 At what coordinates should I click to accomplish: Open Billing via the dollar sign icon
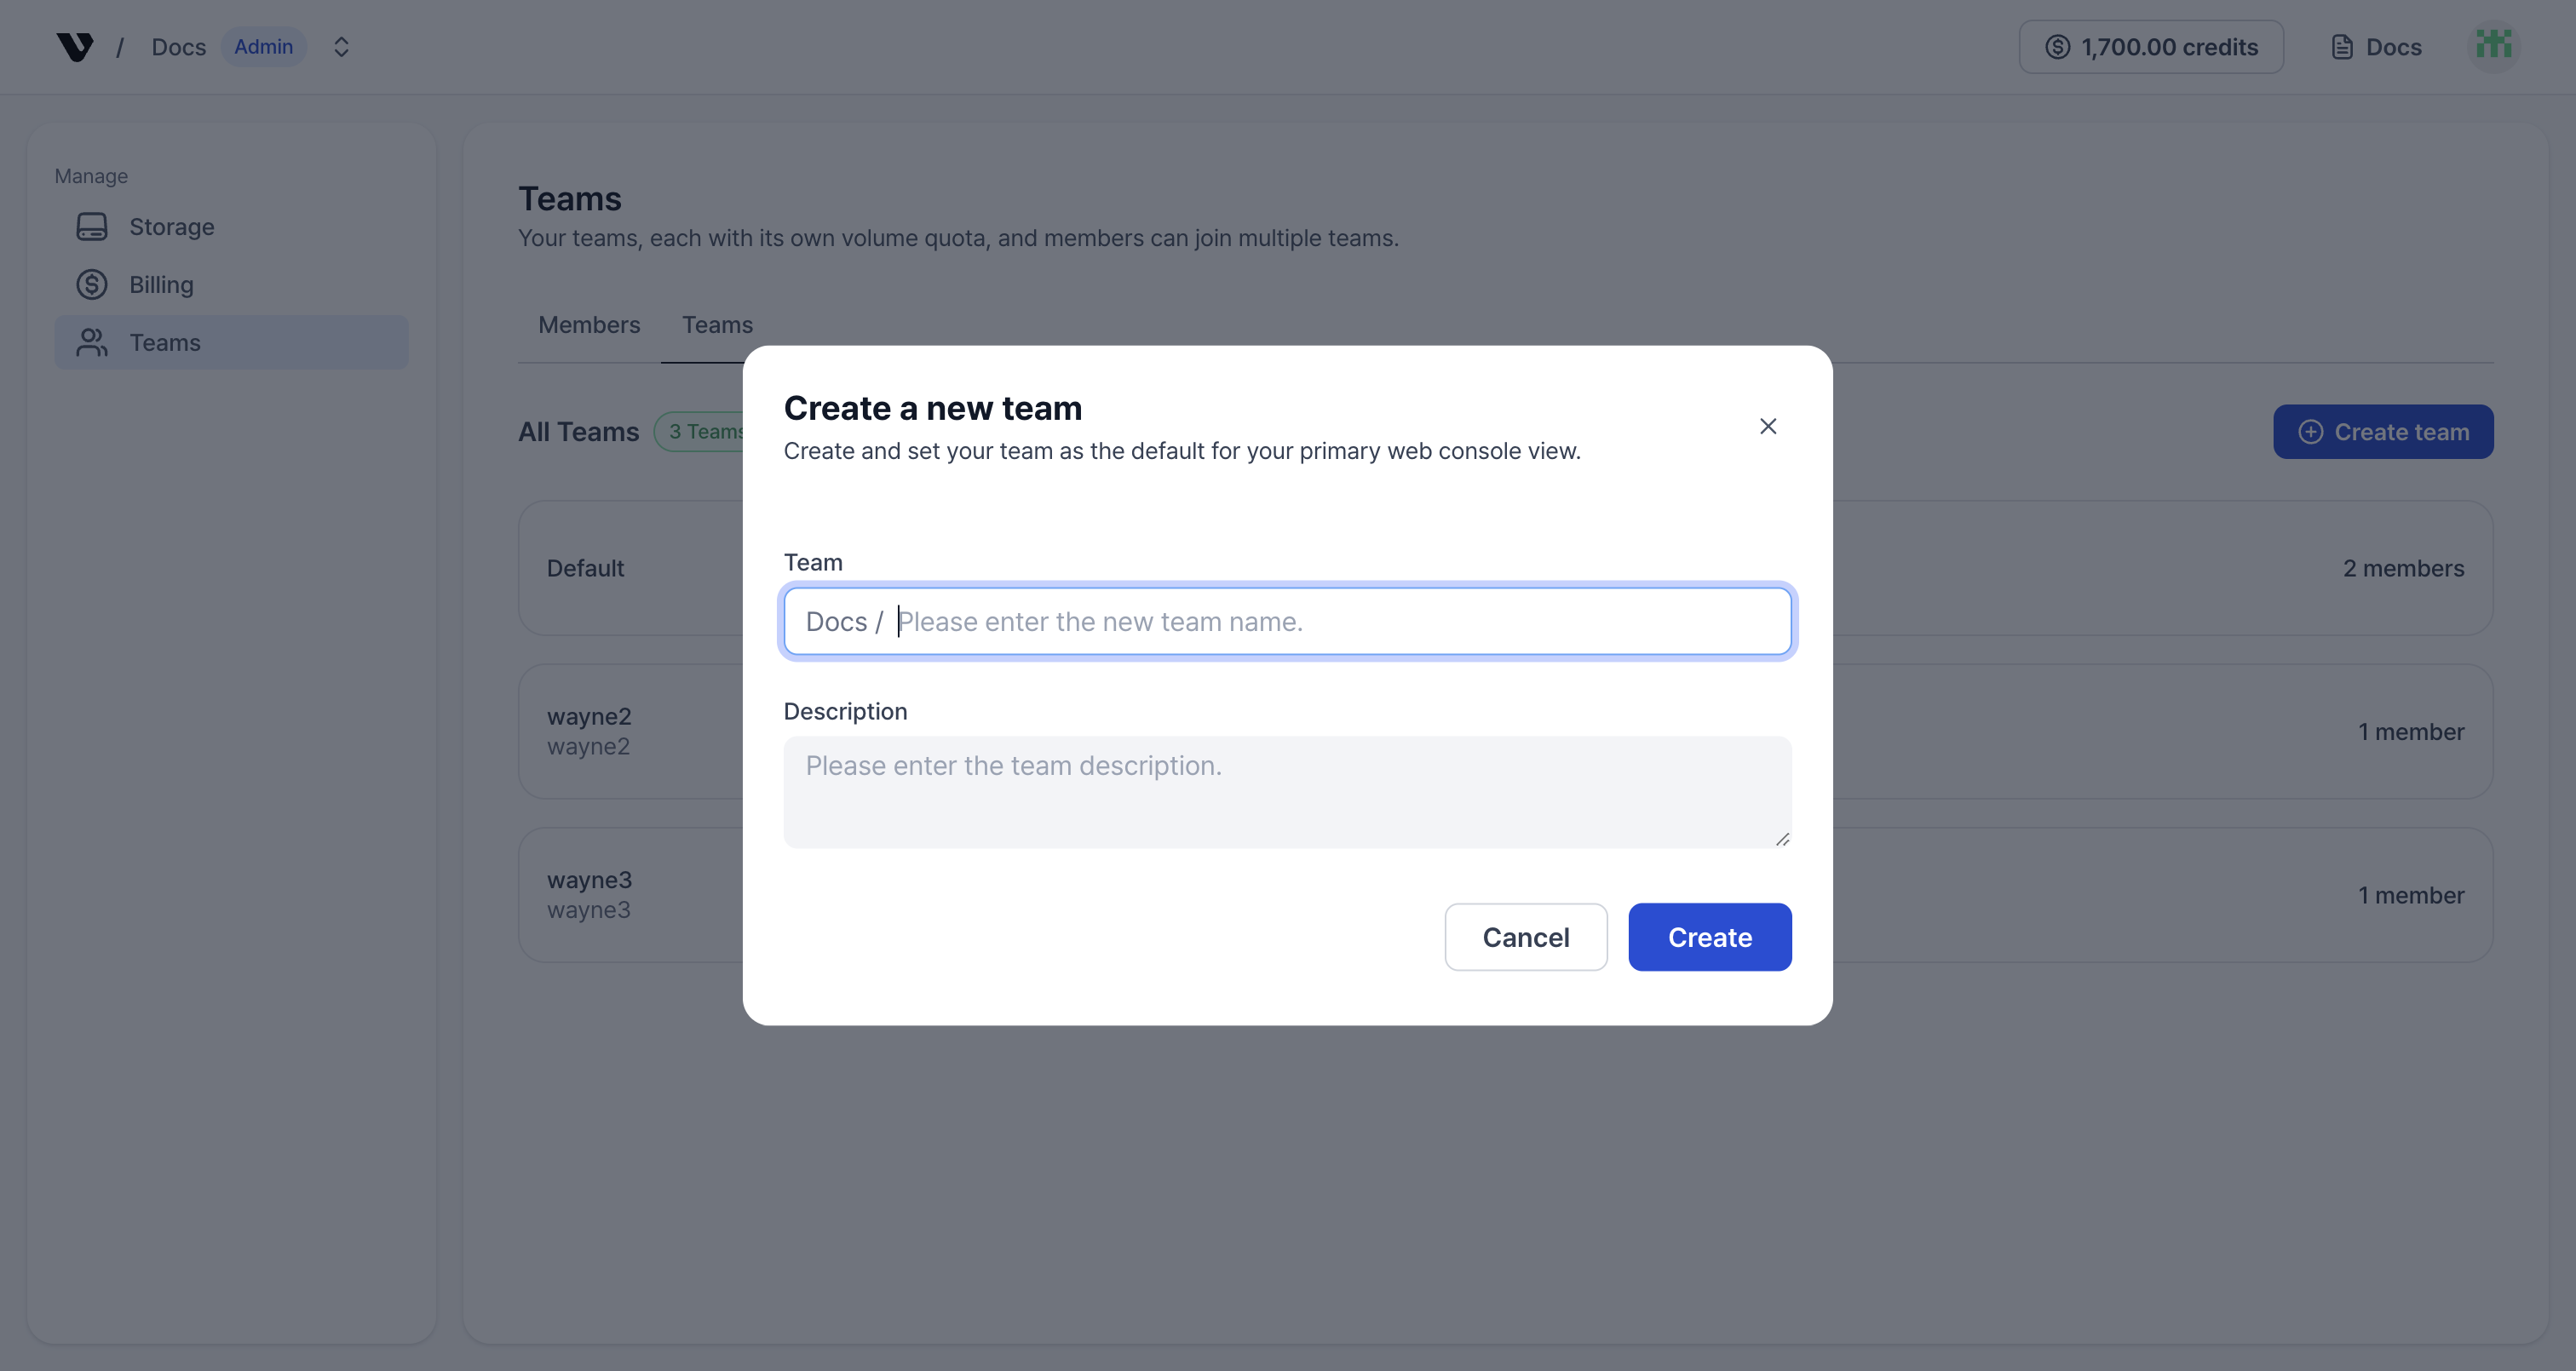[x=92, y=284]
